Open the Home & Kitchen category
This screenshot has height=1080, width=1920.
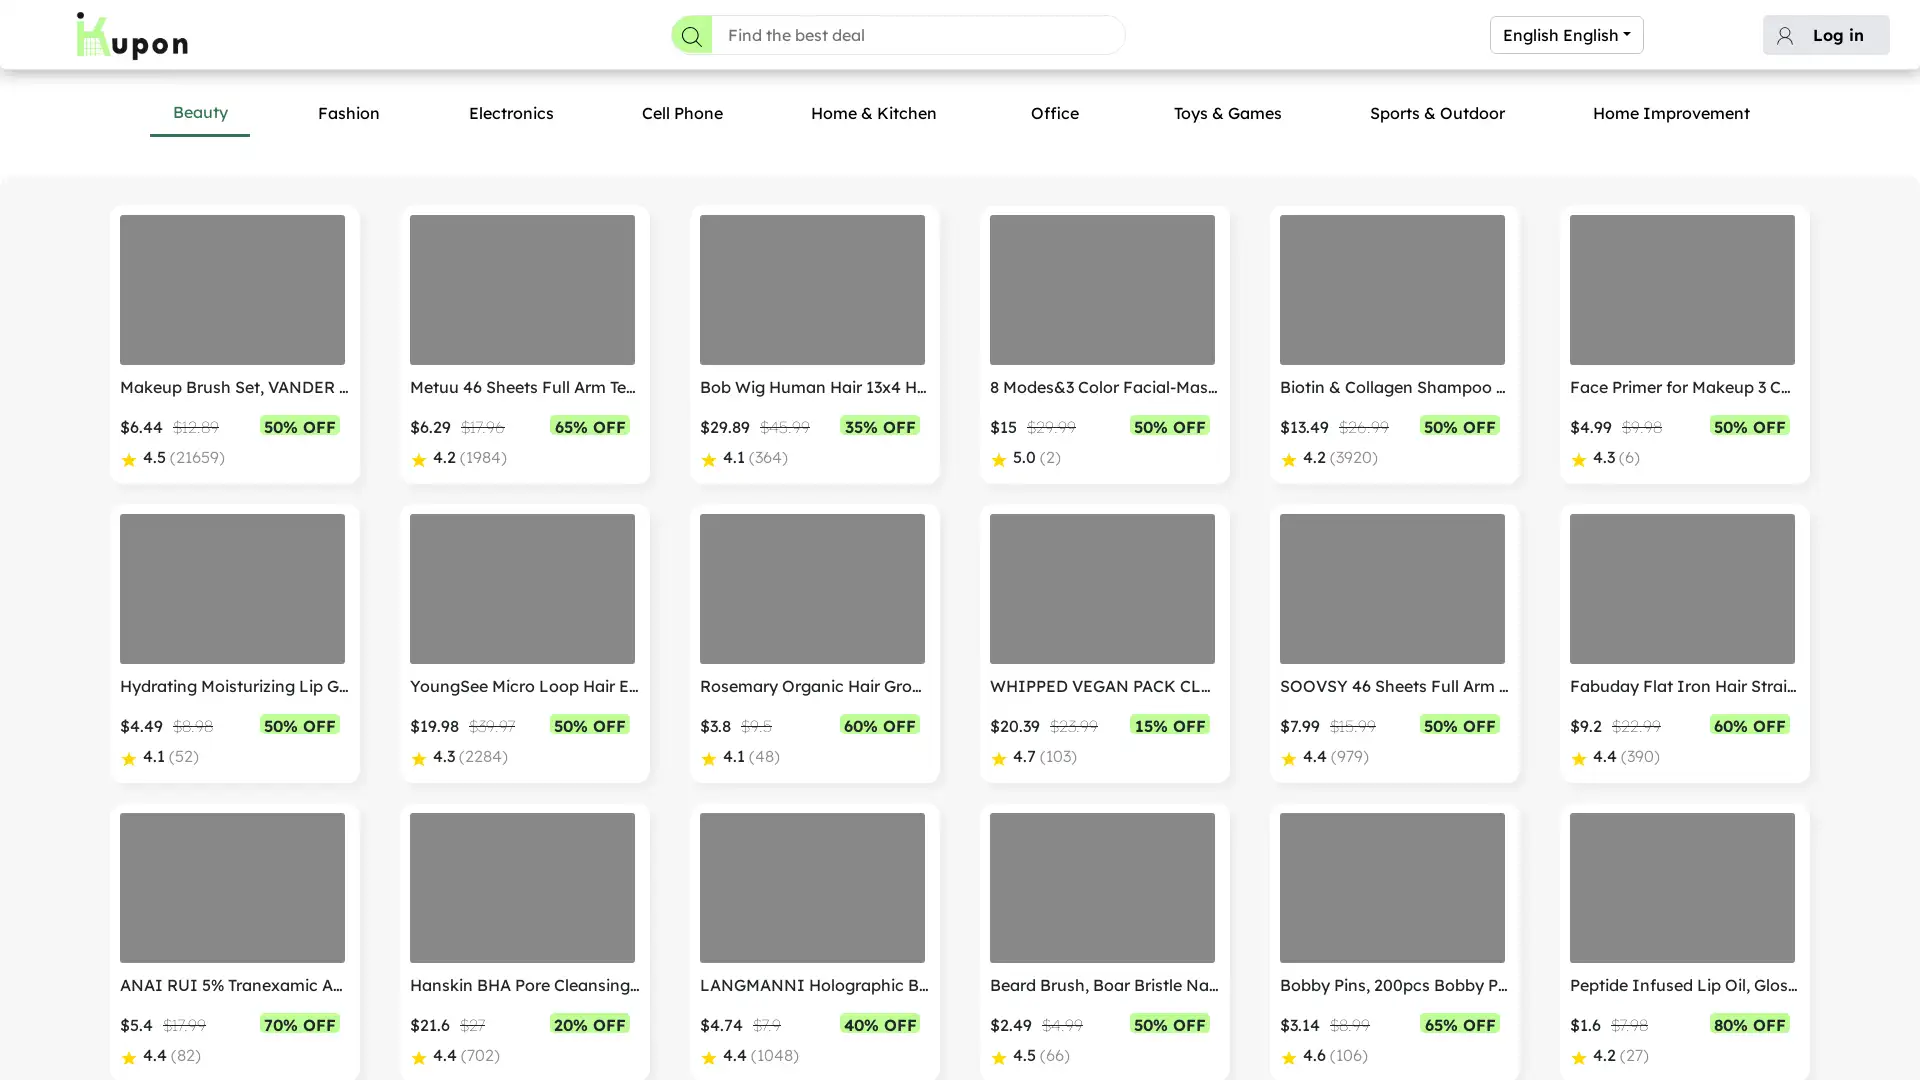point(873,113)
